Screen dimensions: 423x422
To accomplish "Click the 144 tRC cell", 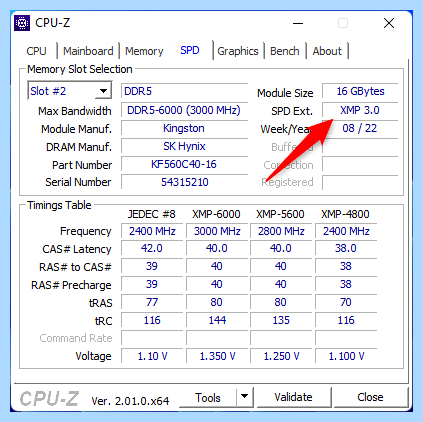I will (x=217, y=320).
